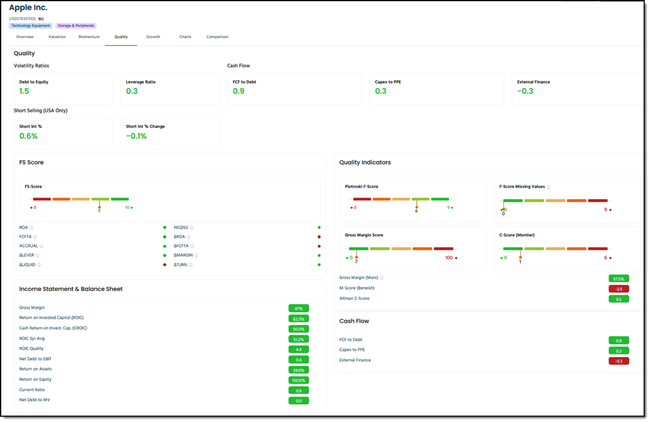Click the red status dot for ΔROA
Screen dimensions: 650x422
tap(319, 237)
